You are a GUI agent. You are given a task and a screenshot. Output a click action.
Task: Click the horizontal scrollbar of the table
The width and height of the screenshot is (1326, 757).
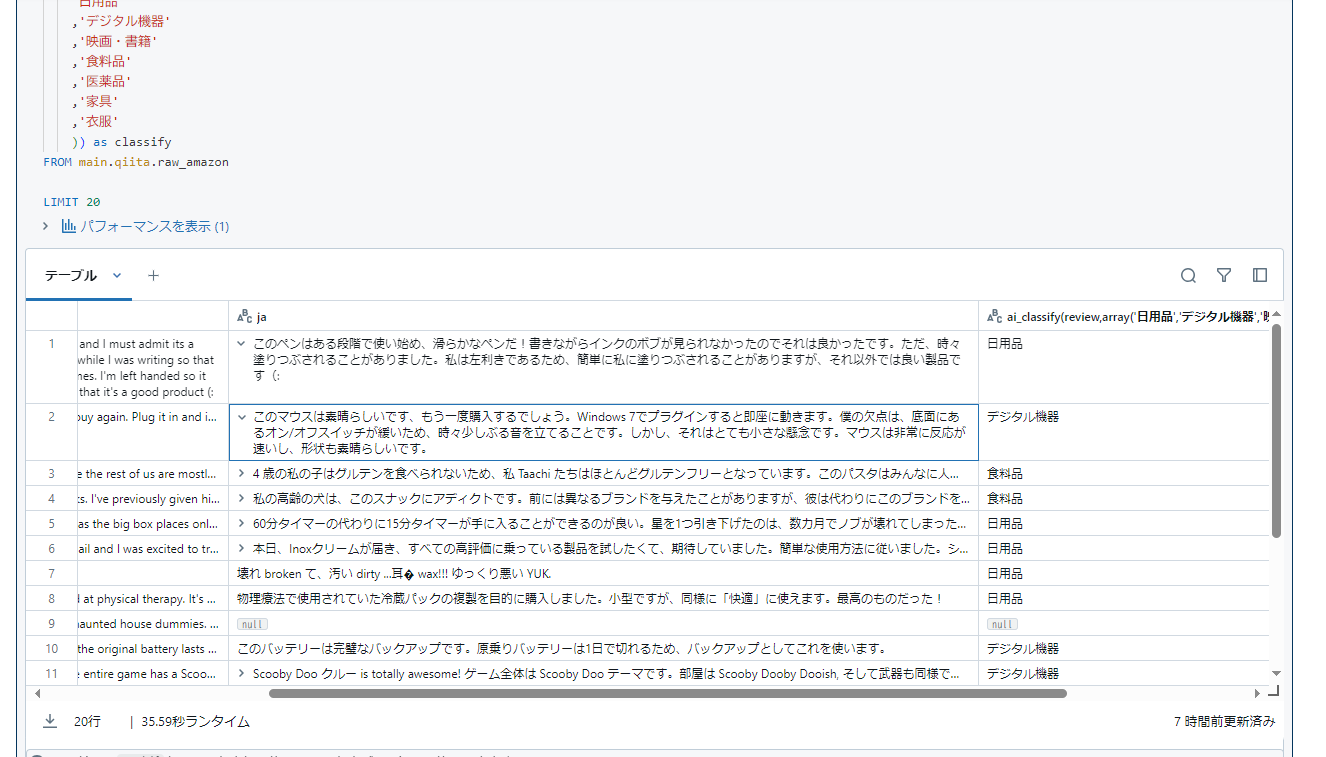pos(667,693)
